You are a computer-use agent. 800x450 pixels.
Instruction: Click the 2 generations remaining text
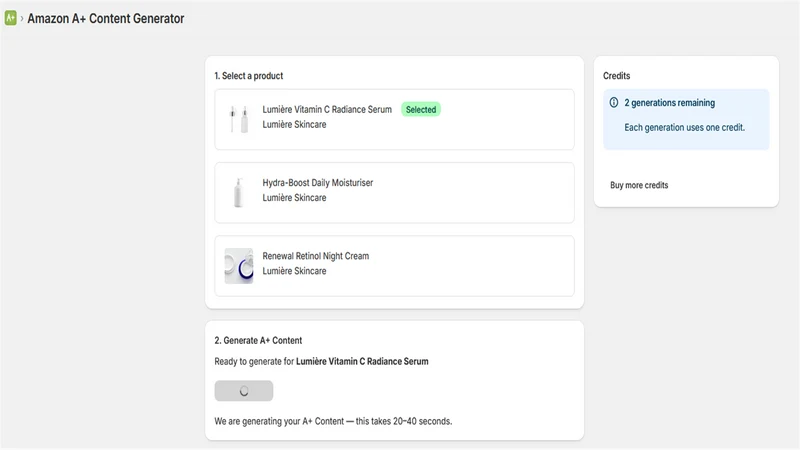669,103
